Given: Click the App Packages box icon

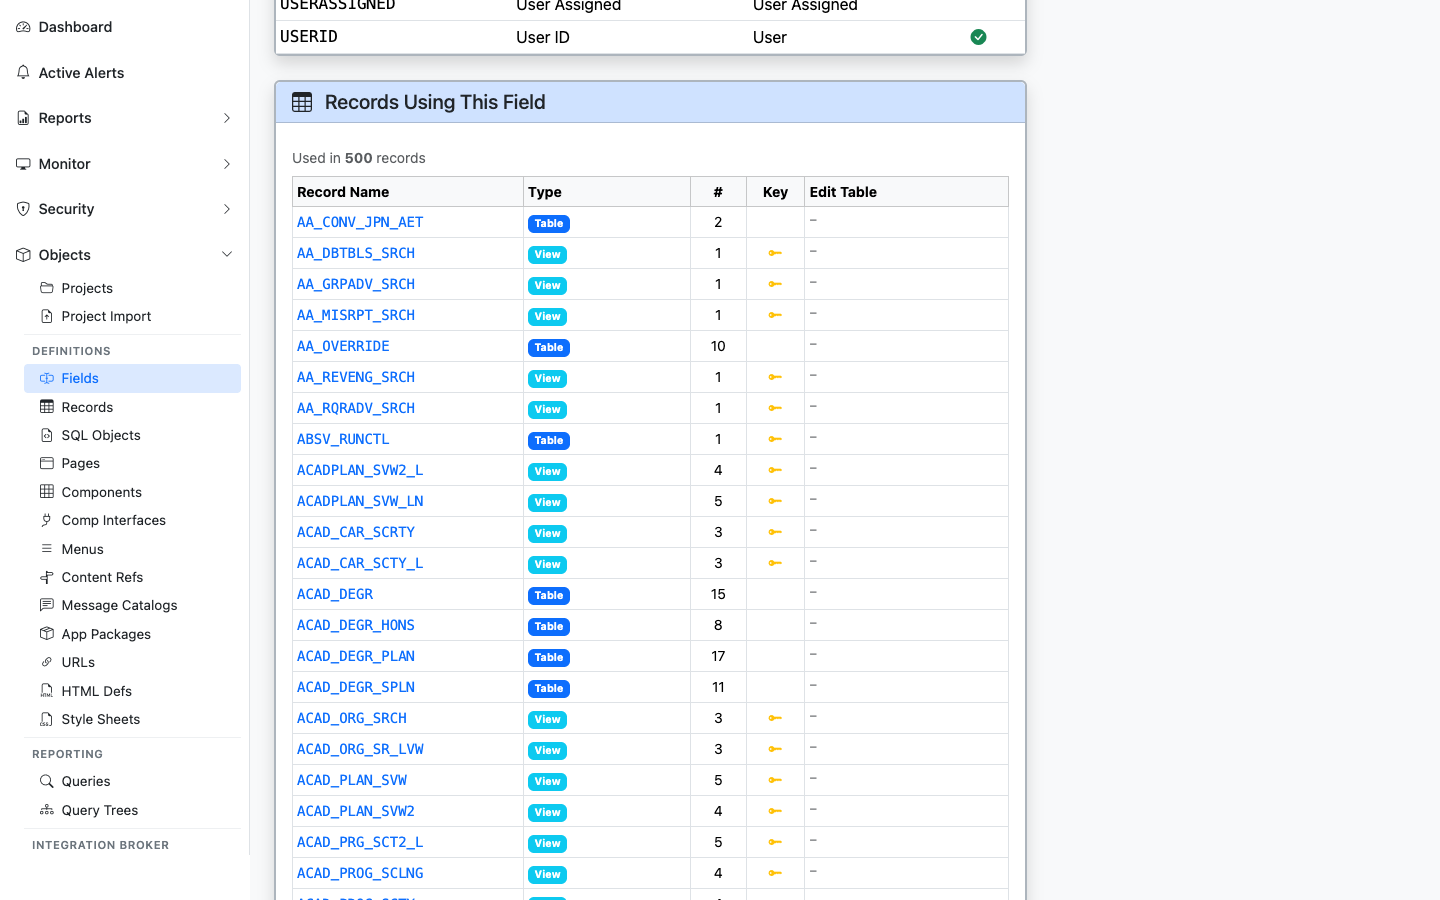Looking at the screenshot, I should [x=47, y=634].
